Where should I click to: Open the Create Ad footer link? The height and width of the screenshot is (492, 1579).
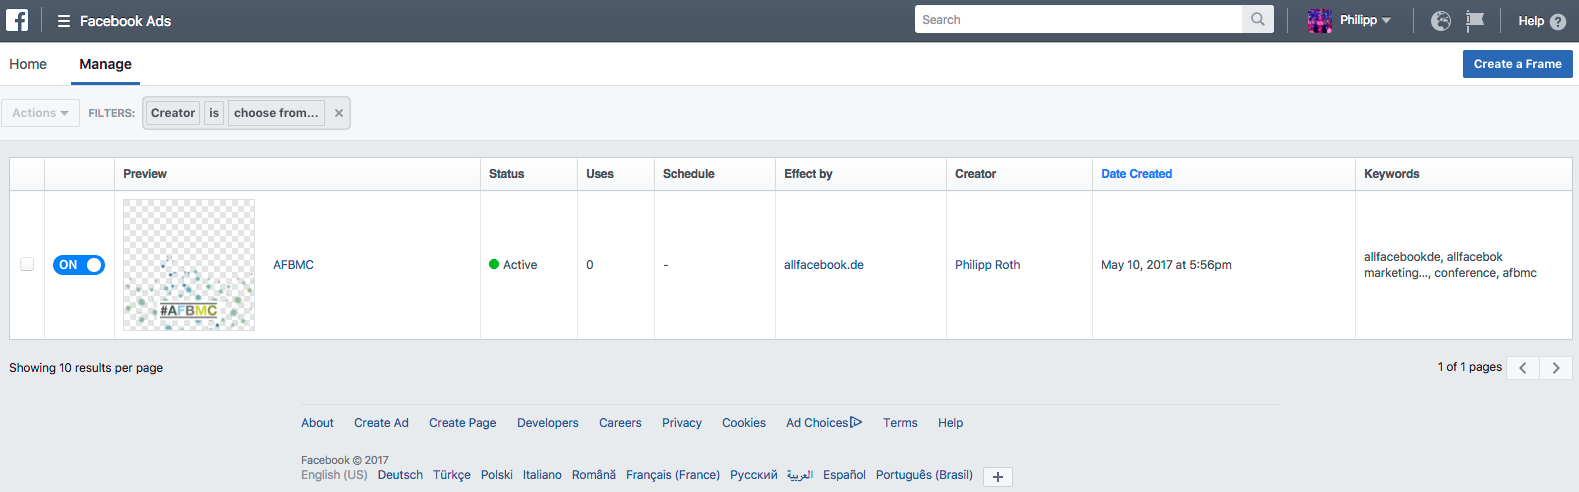pos(381,423)
